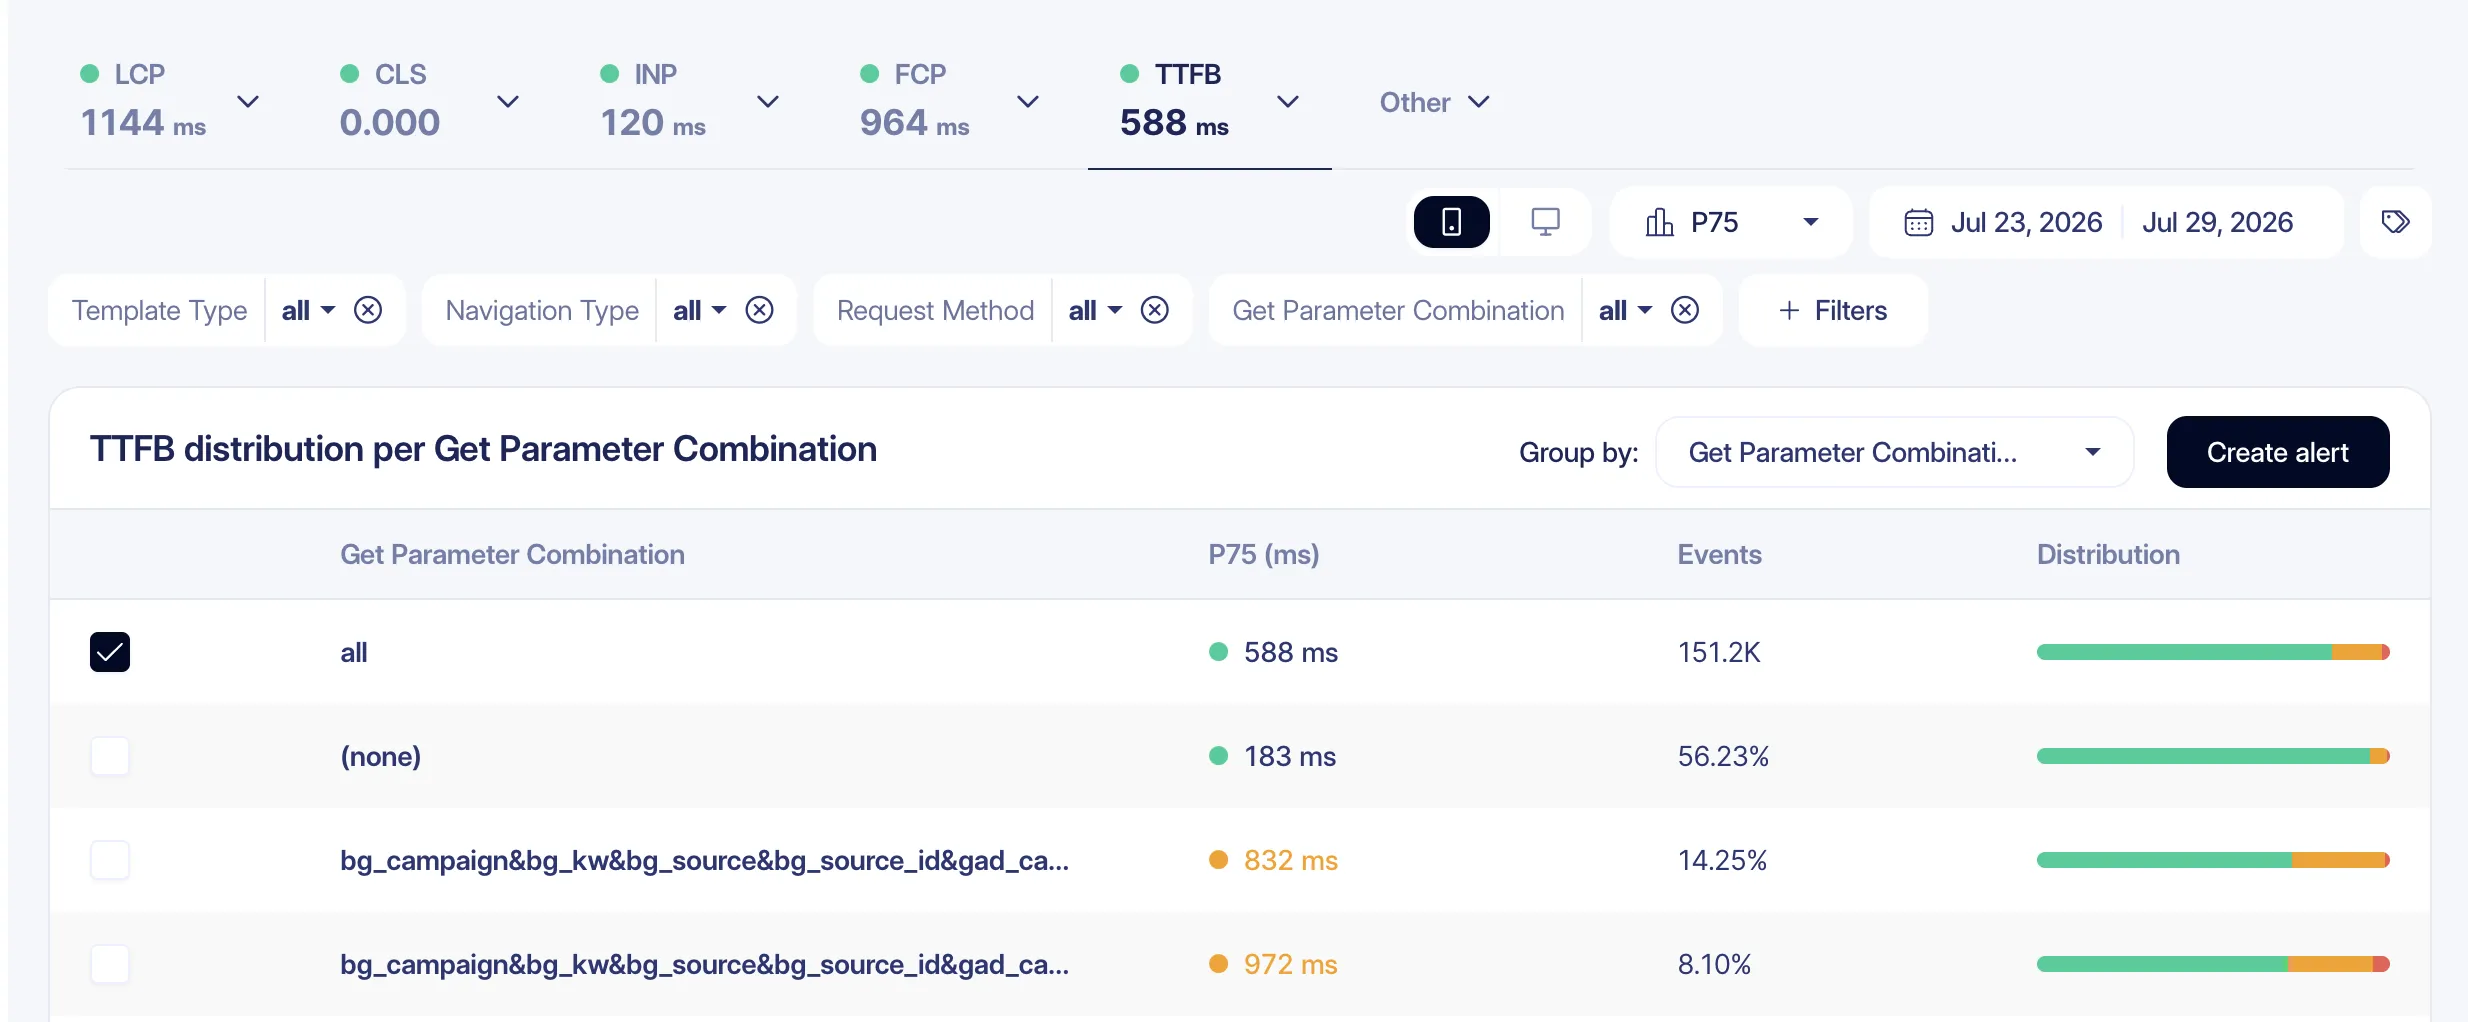
Task: Switch to the INP metric tab
Action: point(689,102)
